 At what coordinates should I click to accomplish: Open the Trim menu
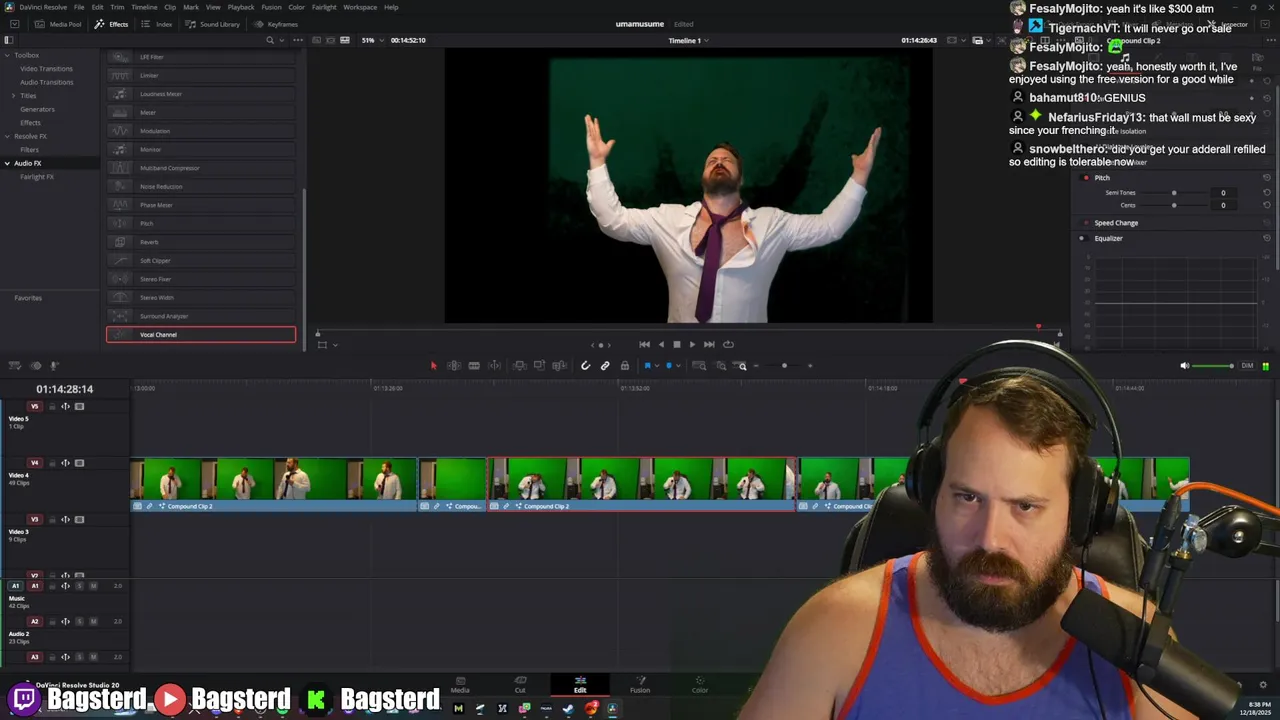tap(117, 7)
